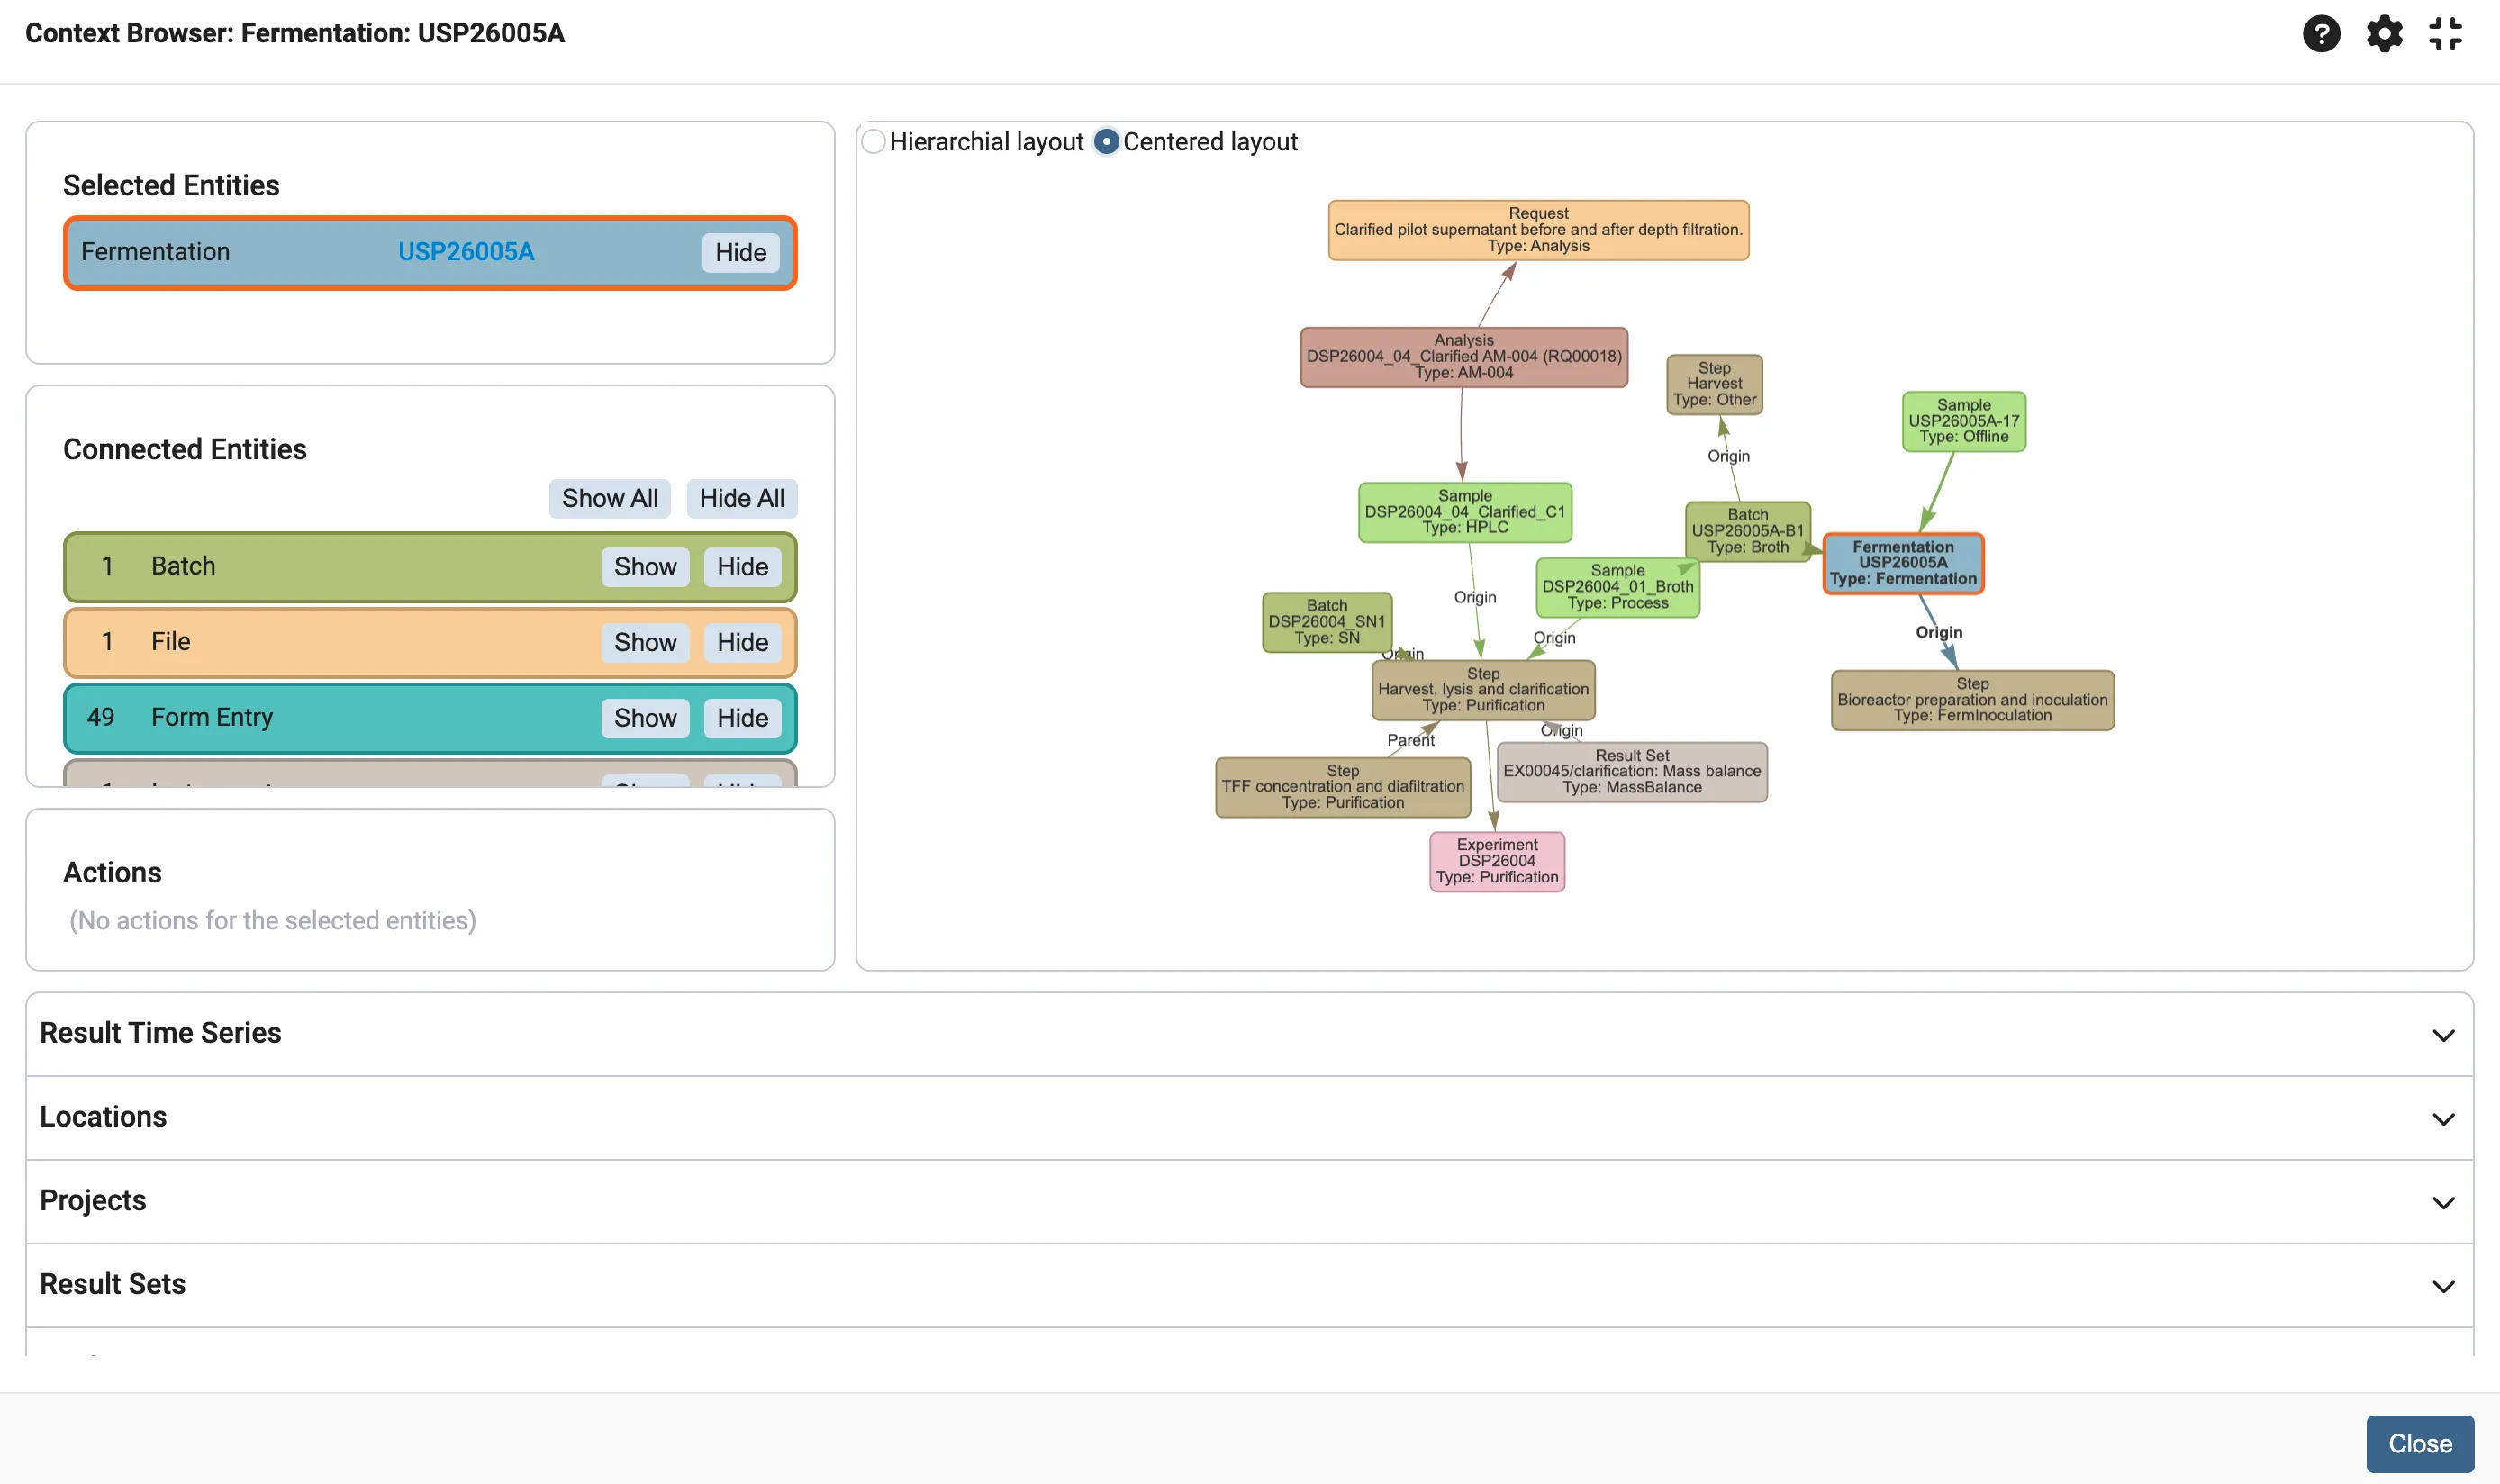Select the Request node in graph
Image resolution: width=2500 pixels, height=1484 pixels.
[1538, 230]
